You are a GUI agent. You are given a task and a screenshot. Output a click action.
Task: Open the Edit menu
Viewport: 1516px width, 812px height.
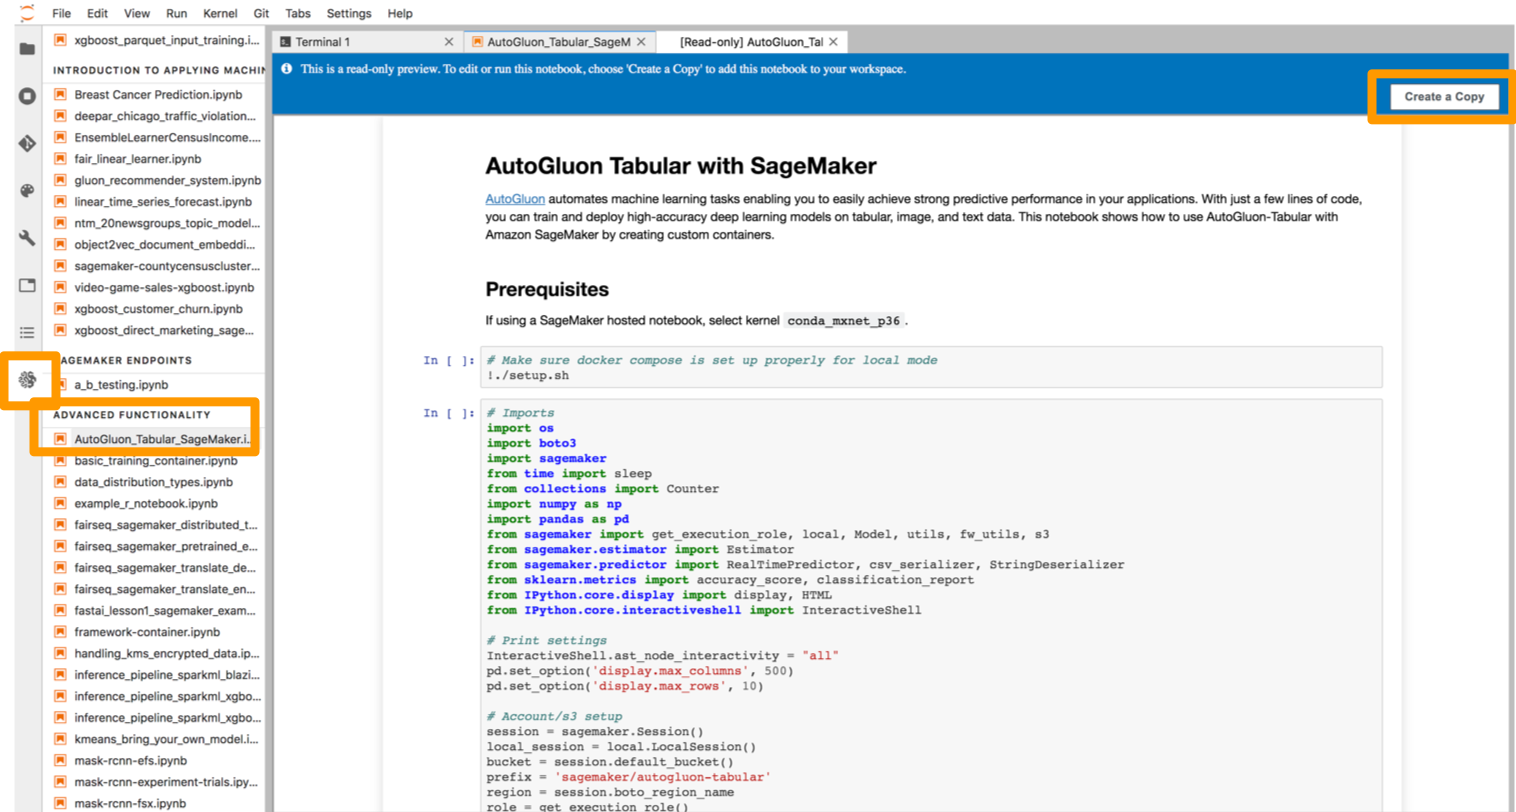97,13
